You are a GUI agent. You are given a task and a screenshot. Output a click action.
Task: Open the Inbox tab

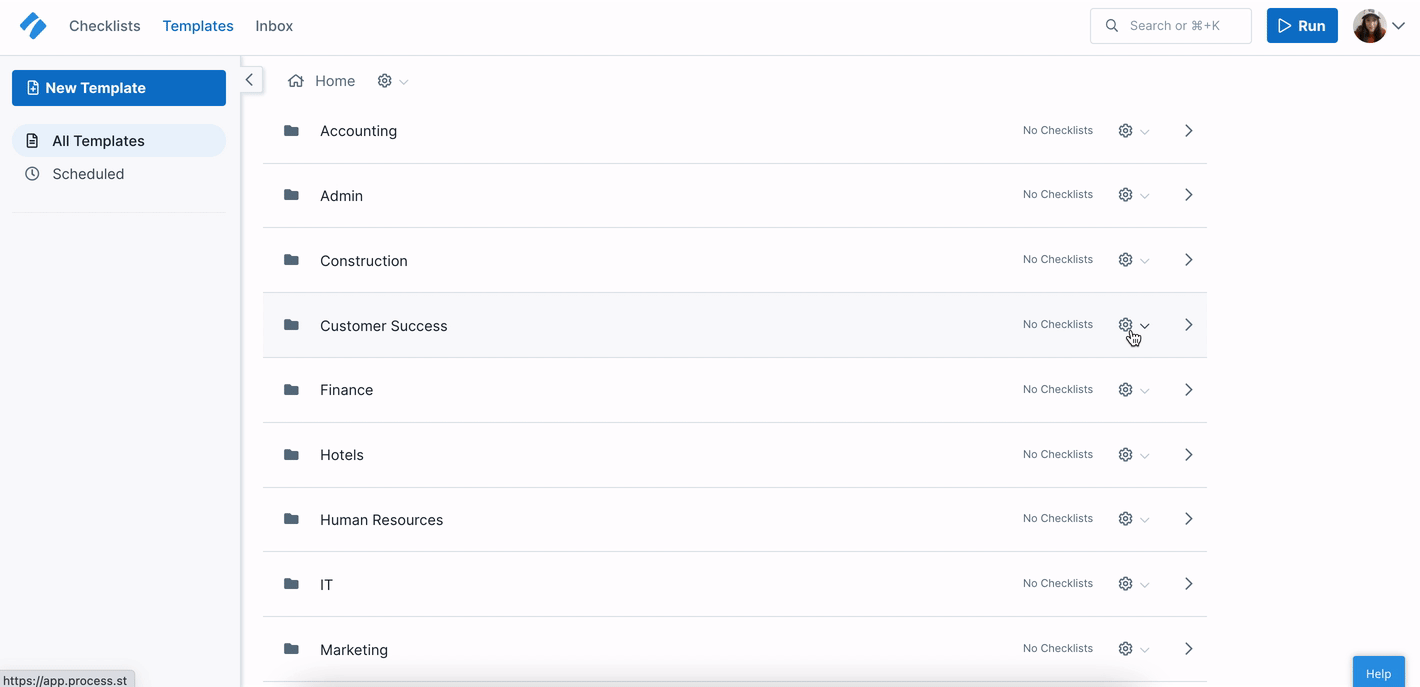[x=274, y=26]
